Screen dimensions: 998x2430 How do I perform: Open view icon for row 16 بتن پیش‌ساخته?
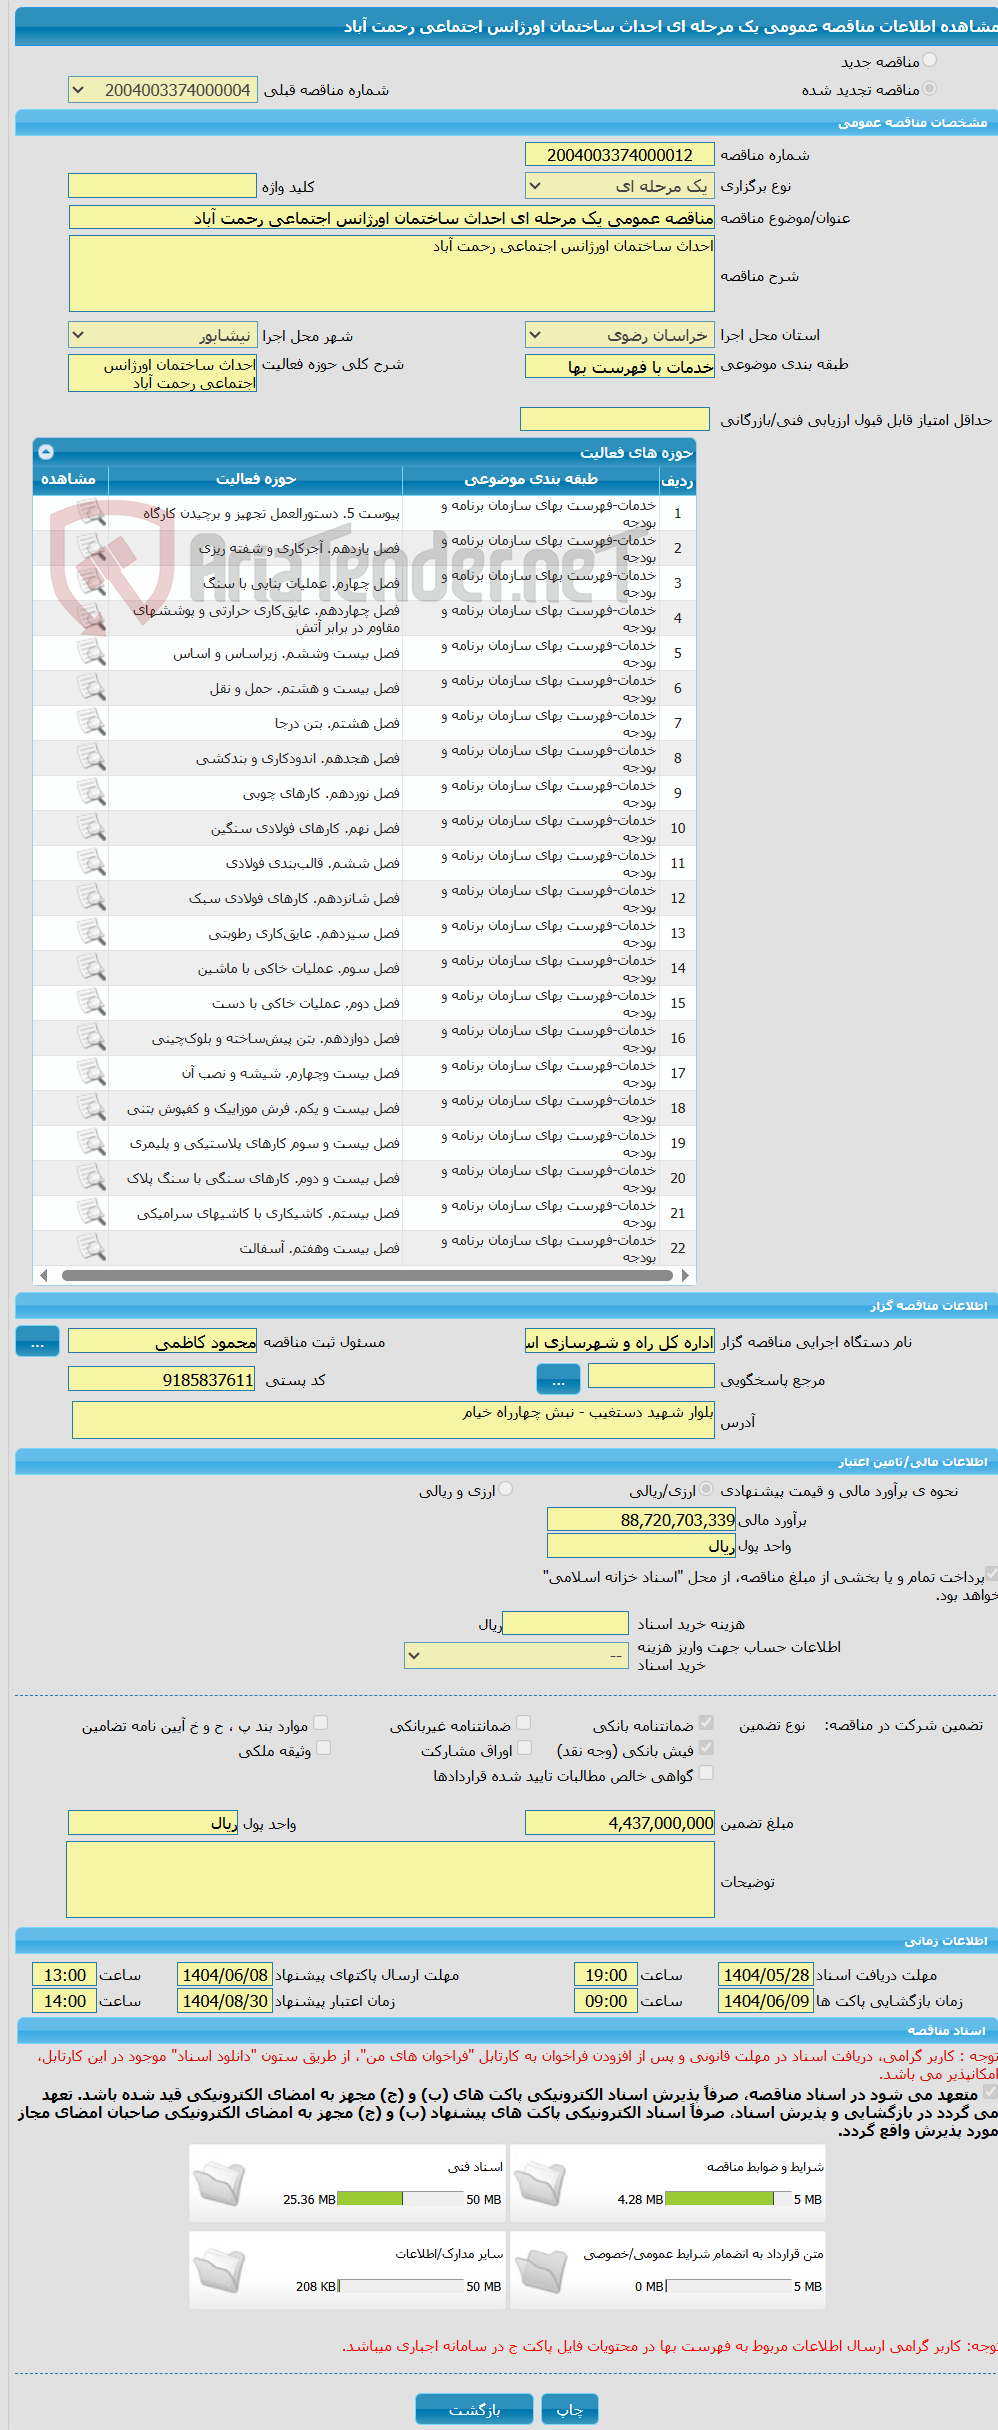pyautogui.click(x=91, y=1038)
